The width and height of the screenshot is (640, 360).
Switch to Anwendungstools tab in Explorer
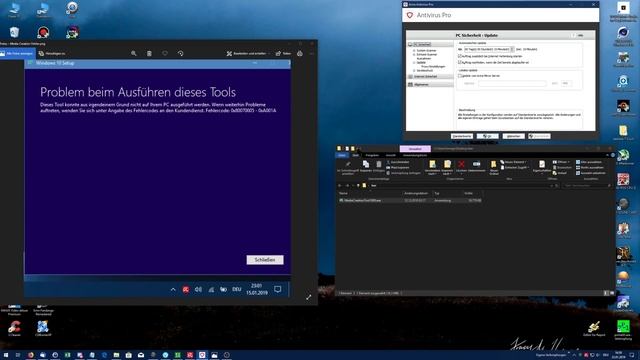(x=415, y=156)
